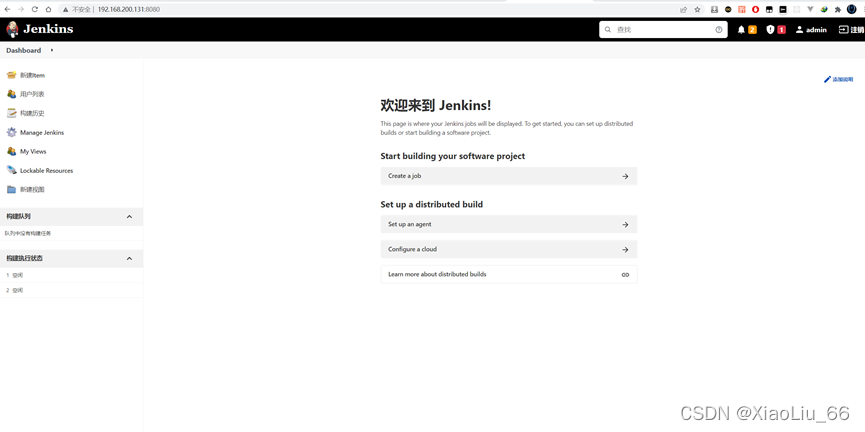The image size is (865, 432).
Task: Click the 欢迎来到 Jenkins! heading
Action: (436, 105)
